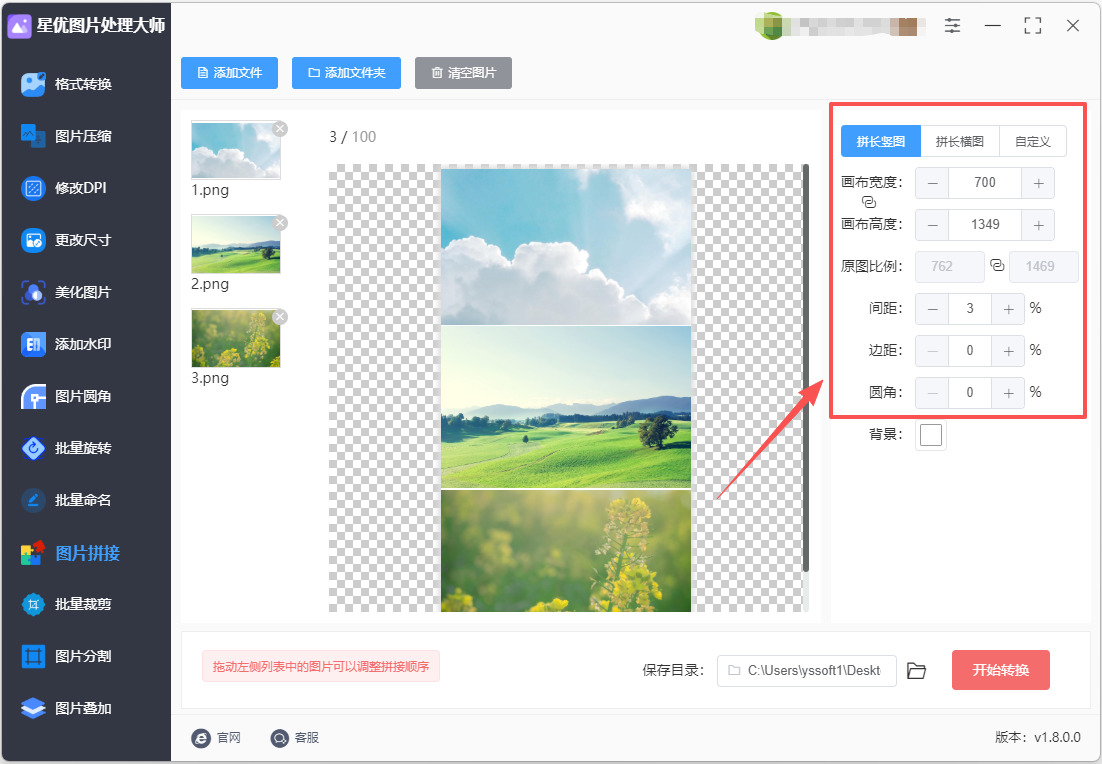Viewport: 1102px width, 764px height.
Task: Select the 3.png yellow flowers thumbnail
Action: 235,339
